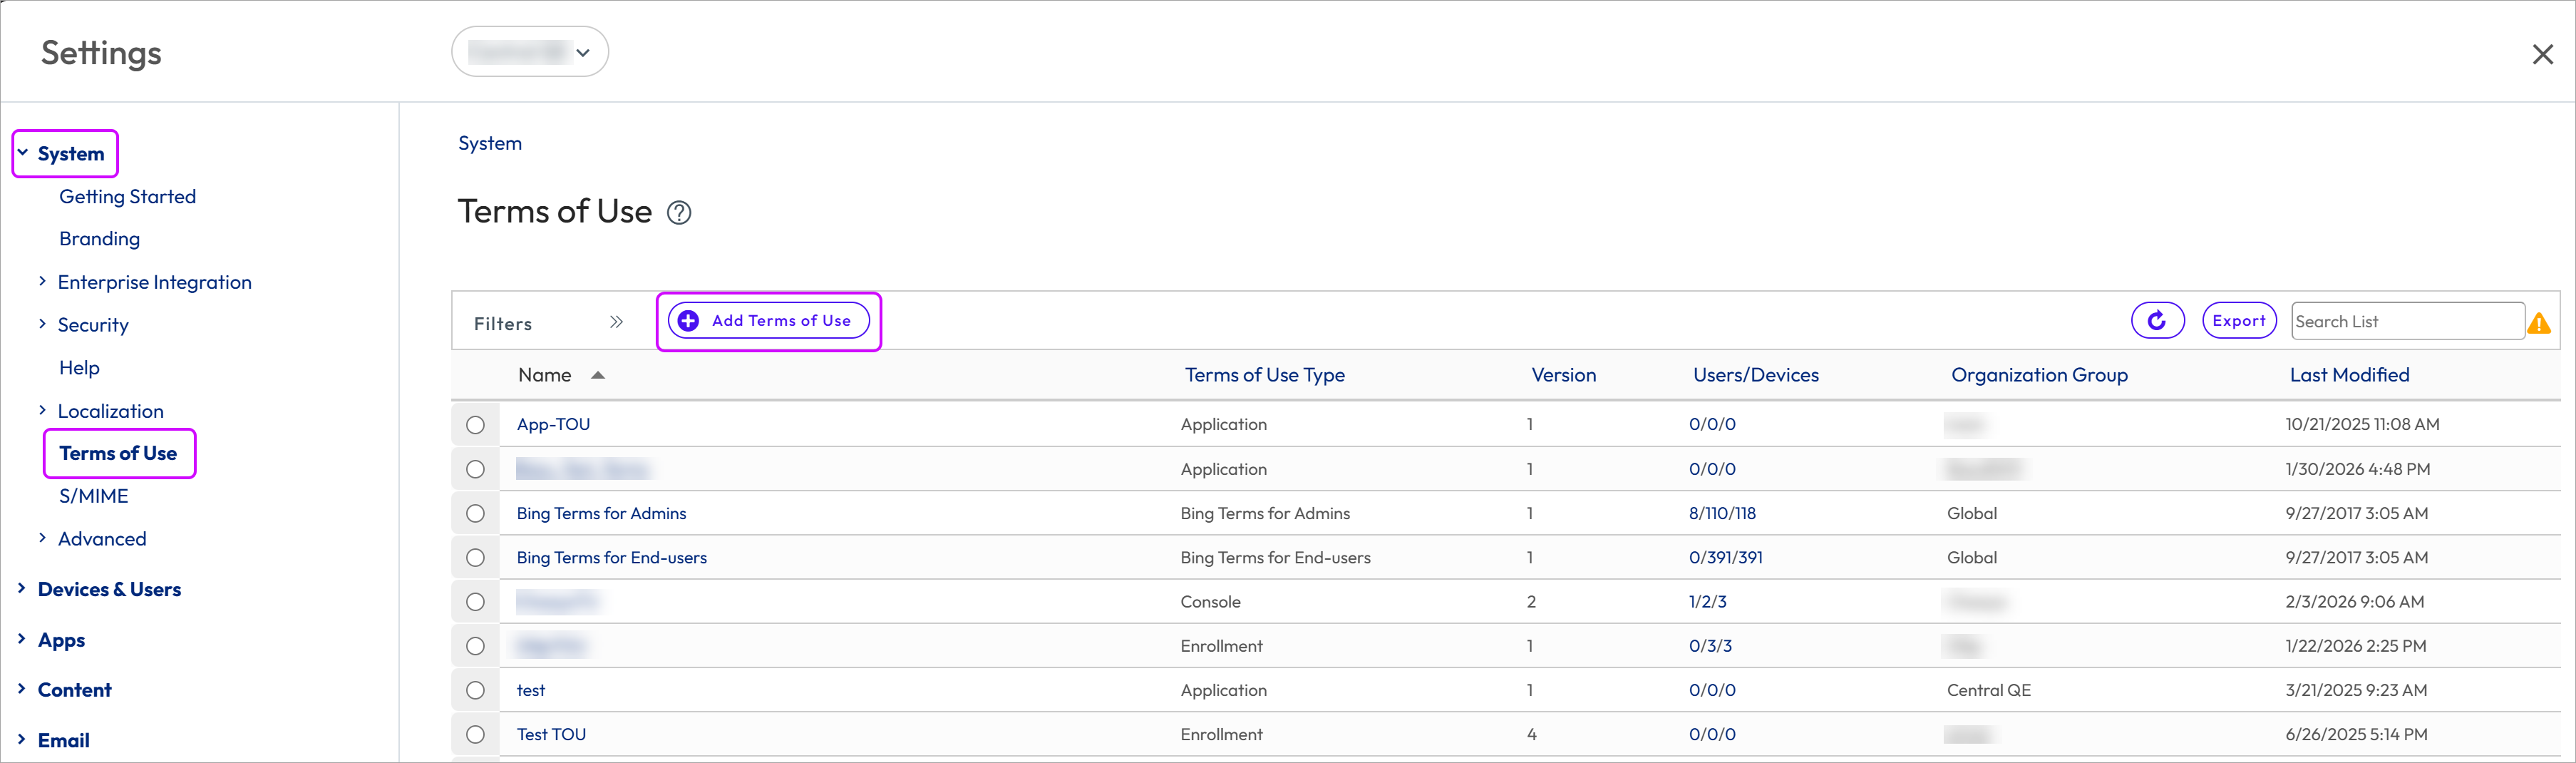Open the 8/110/118 users/devices link
The image size is (2576, 763).
click(1722, 513)
